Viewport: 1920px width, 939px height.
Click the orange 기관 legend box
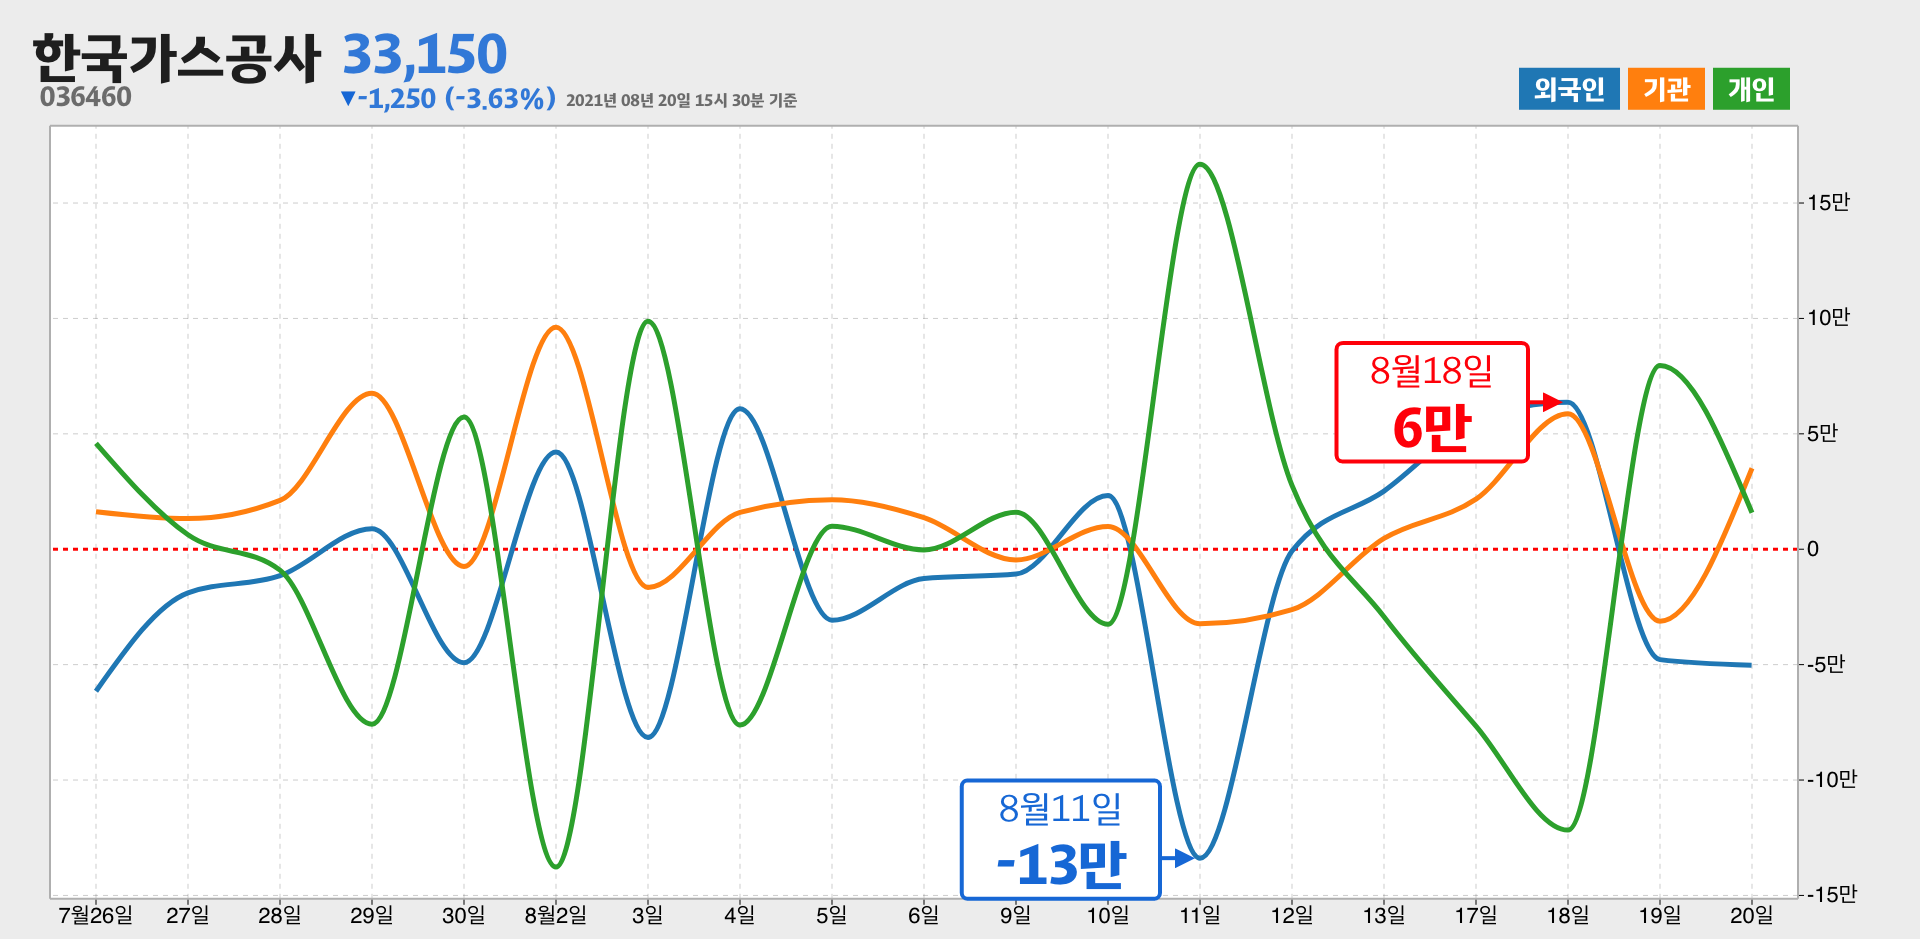pyautogui.click(x=1666, y=89)
